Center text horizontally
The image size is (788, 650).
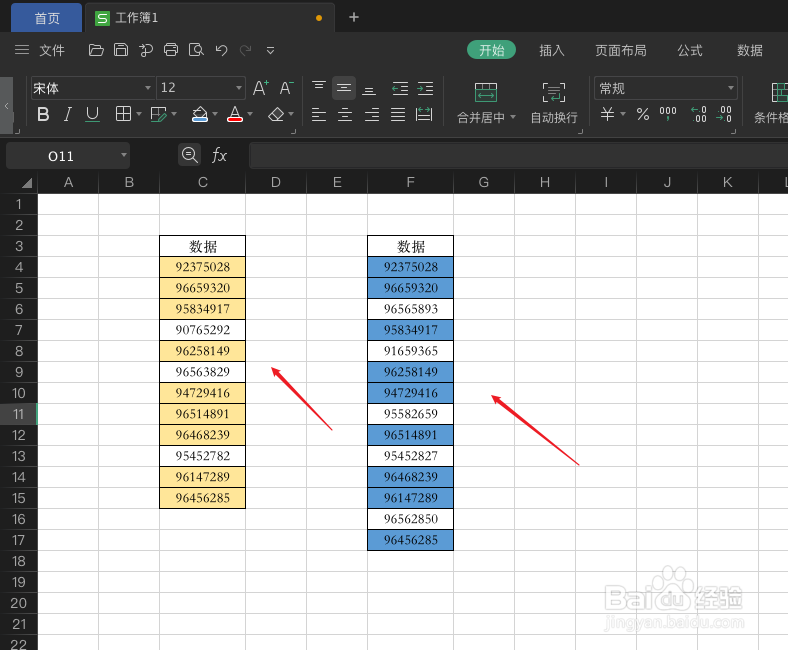tap(345, 115)
